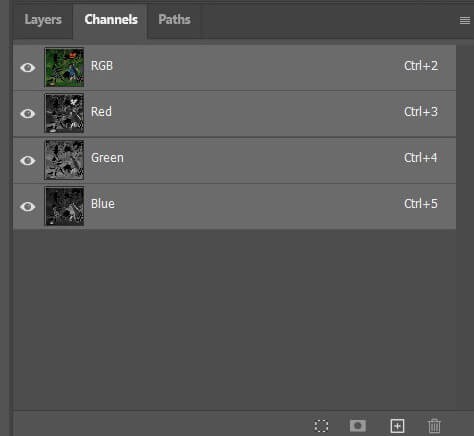
Task: Hide the Red channel eye
Action: (x=28, y=114)
